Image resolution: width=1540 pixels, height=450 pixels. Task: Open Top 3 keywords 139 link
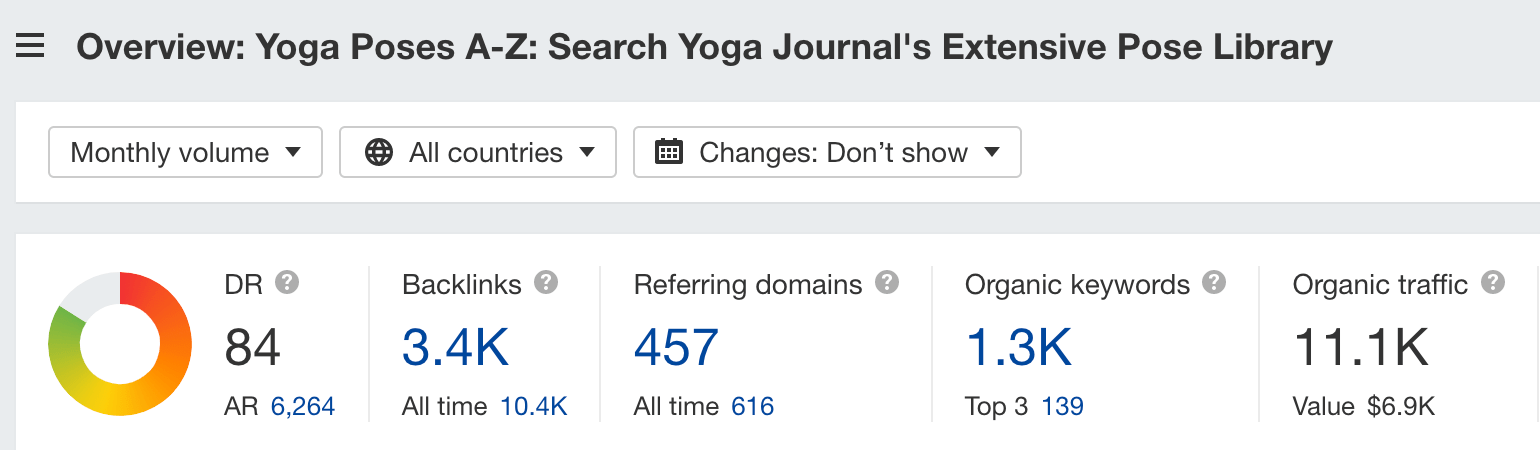coord(1062,407)
